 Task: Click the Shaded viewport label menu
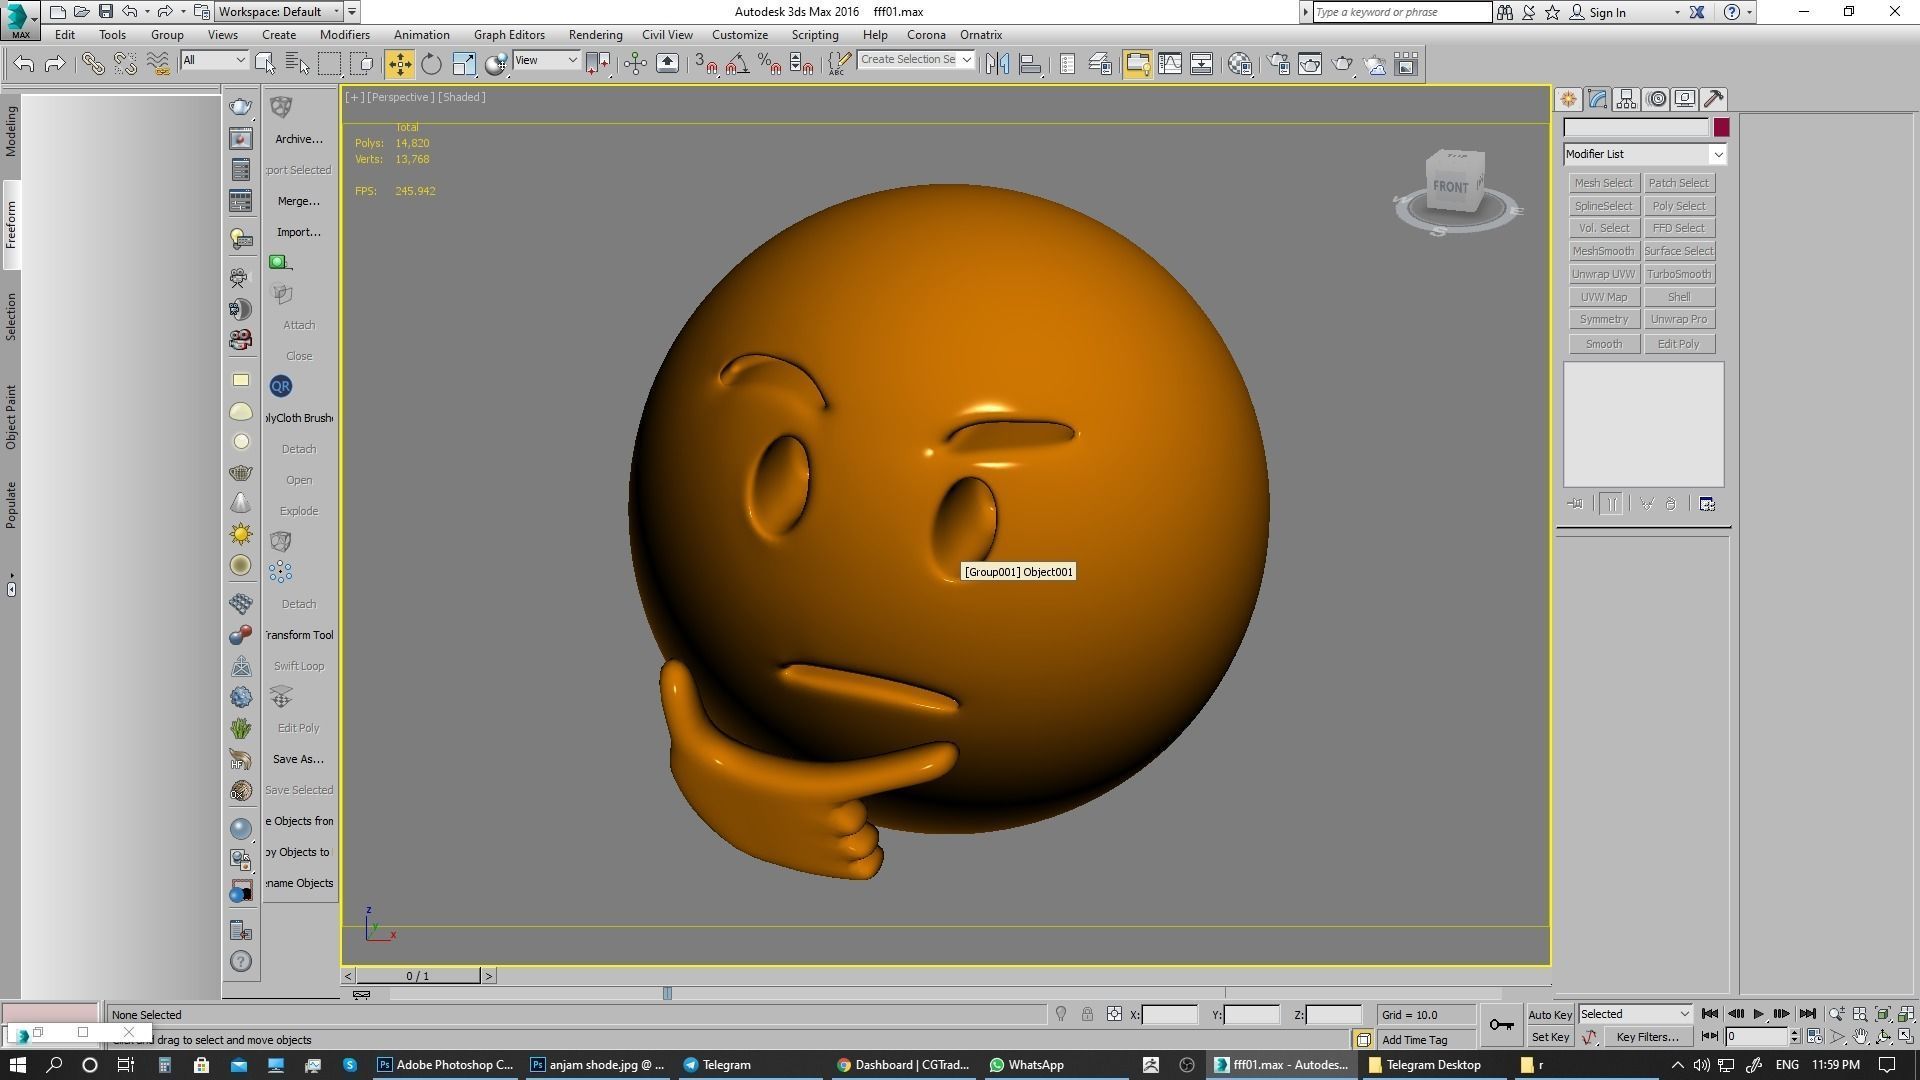[462, 97]
